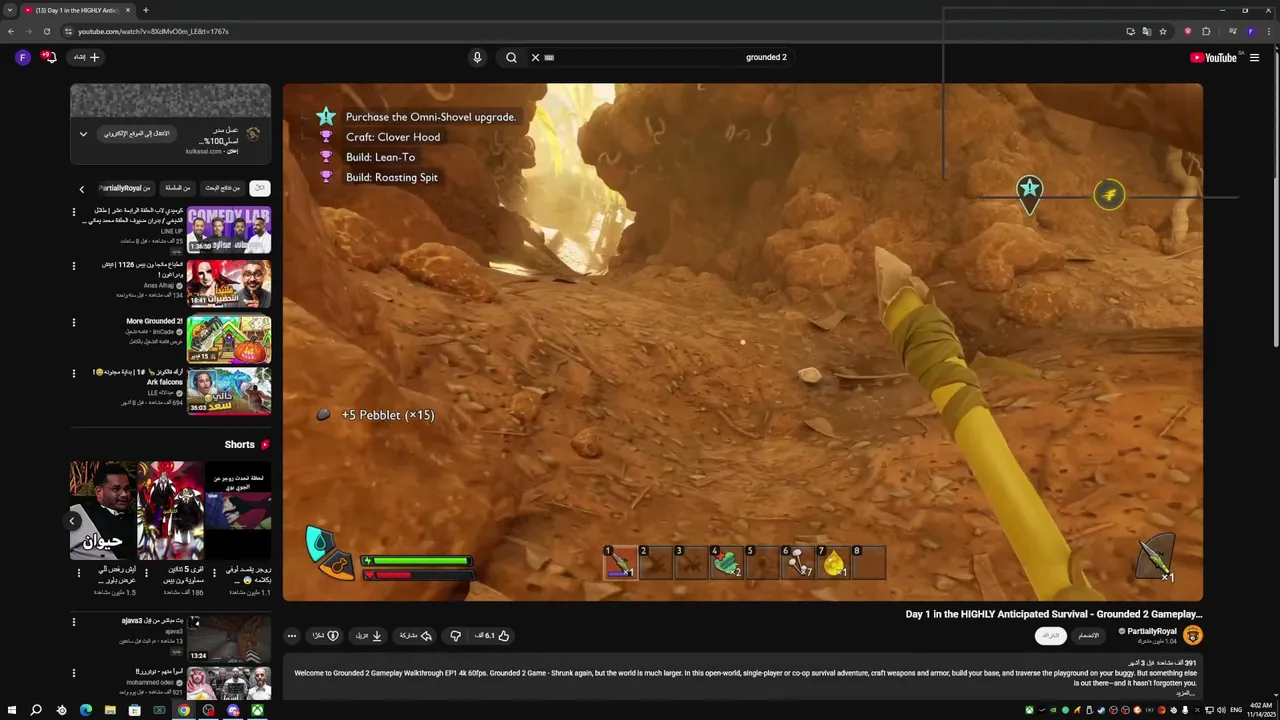Open the Chrome three-dot menu
This screenshot has width=1280, height=720.
1268,31
